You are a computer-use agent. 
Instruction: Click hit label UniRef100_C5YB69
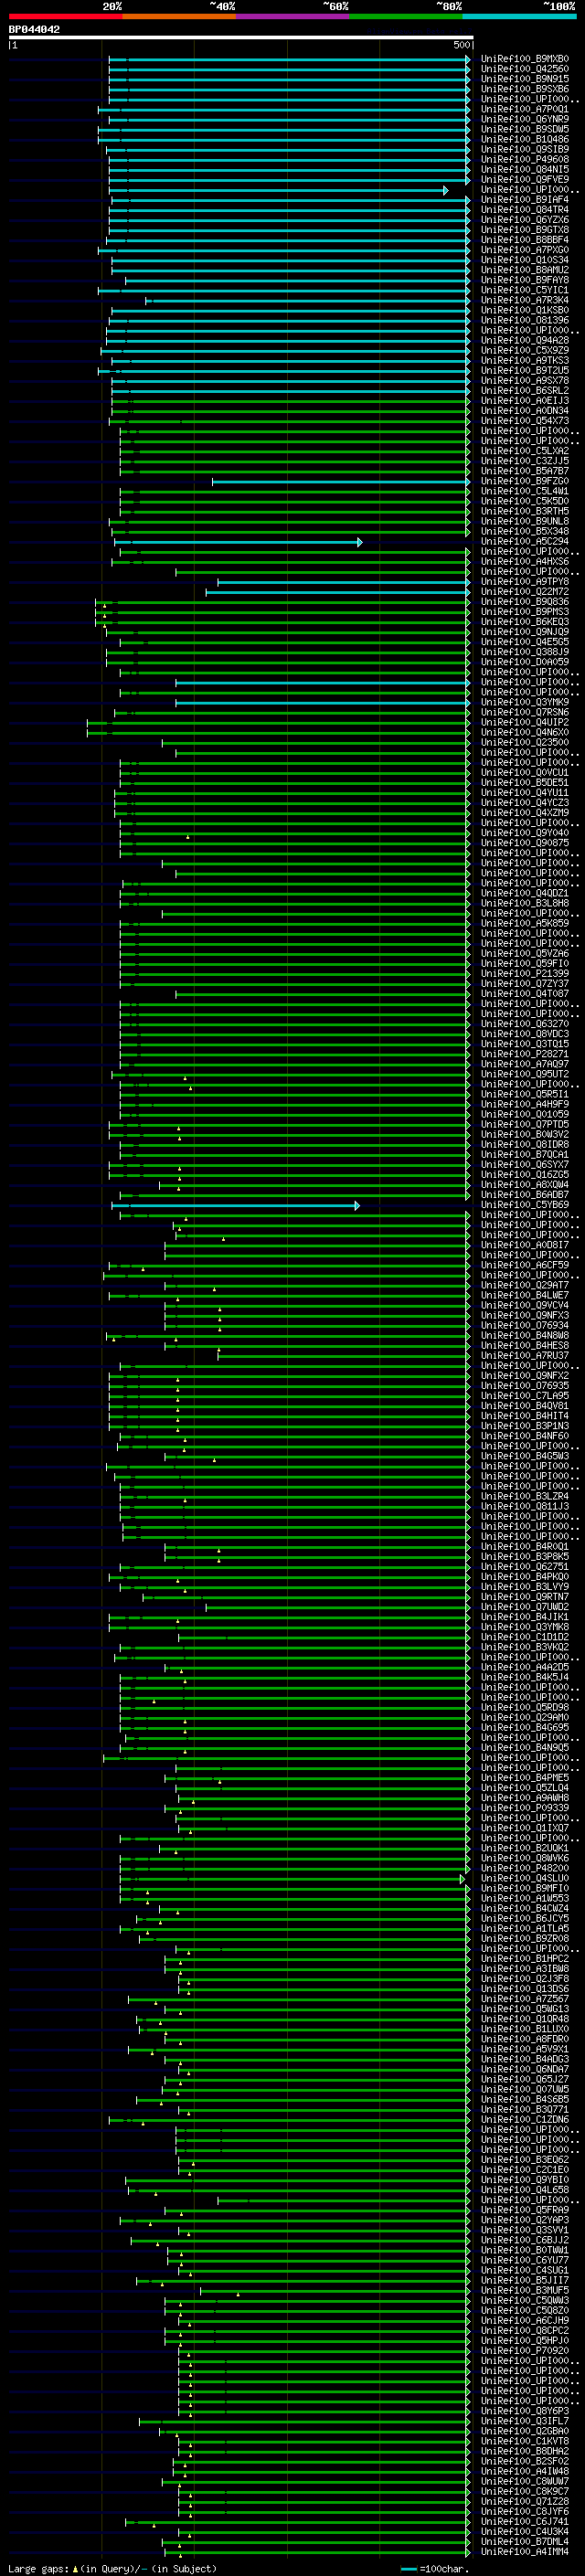point(525,1206)
